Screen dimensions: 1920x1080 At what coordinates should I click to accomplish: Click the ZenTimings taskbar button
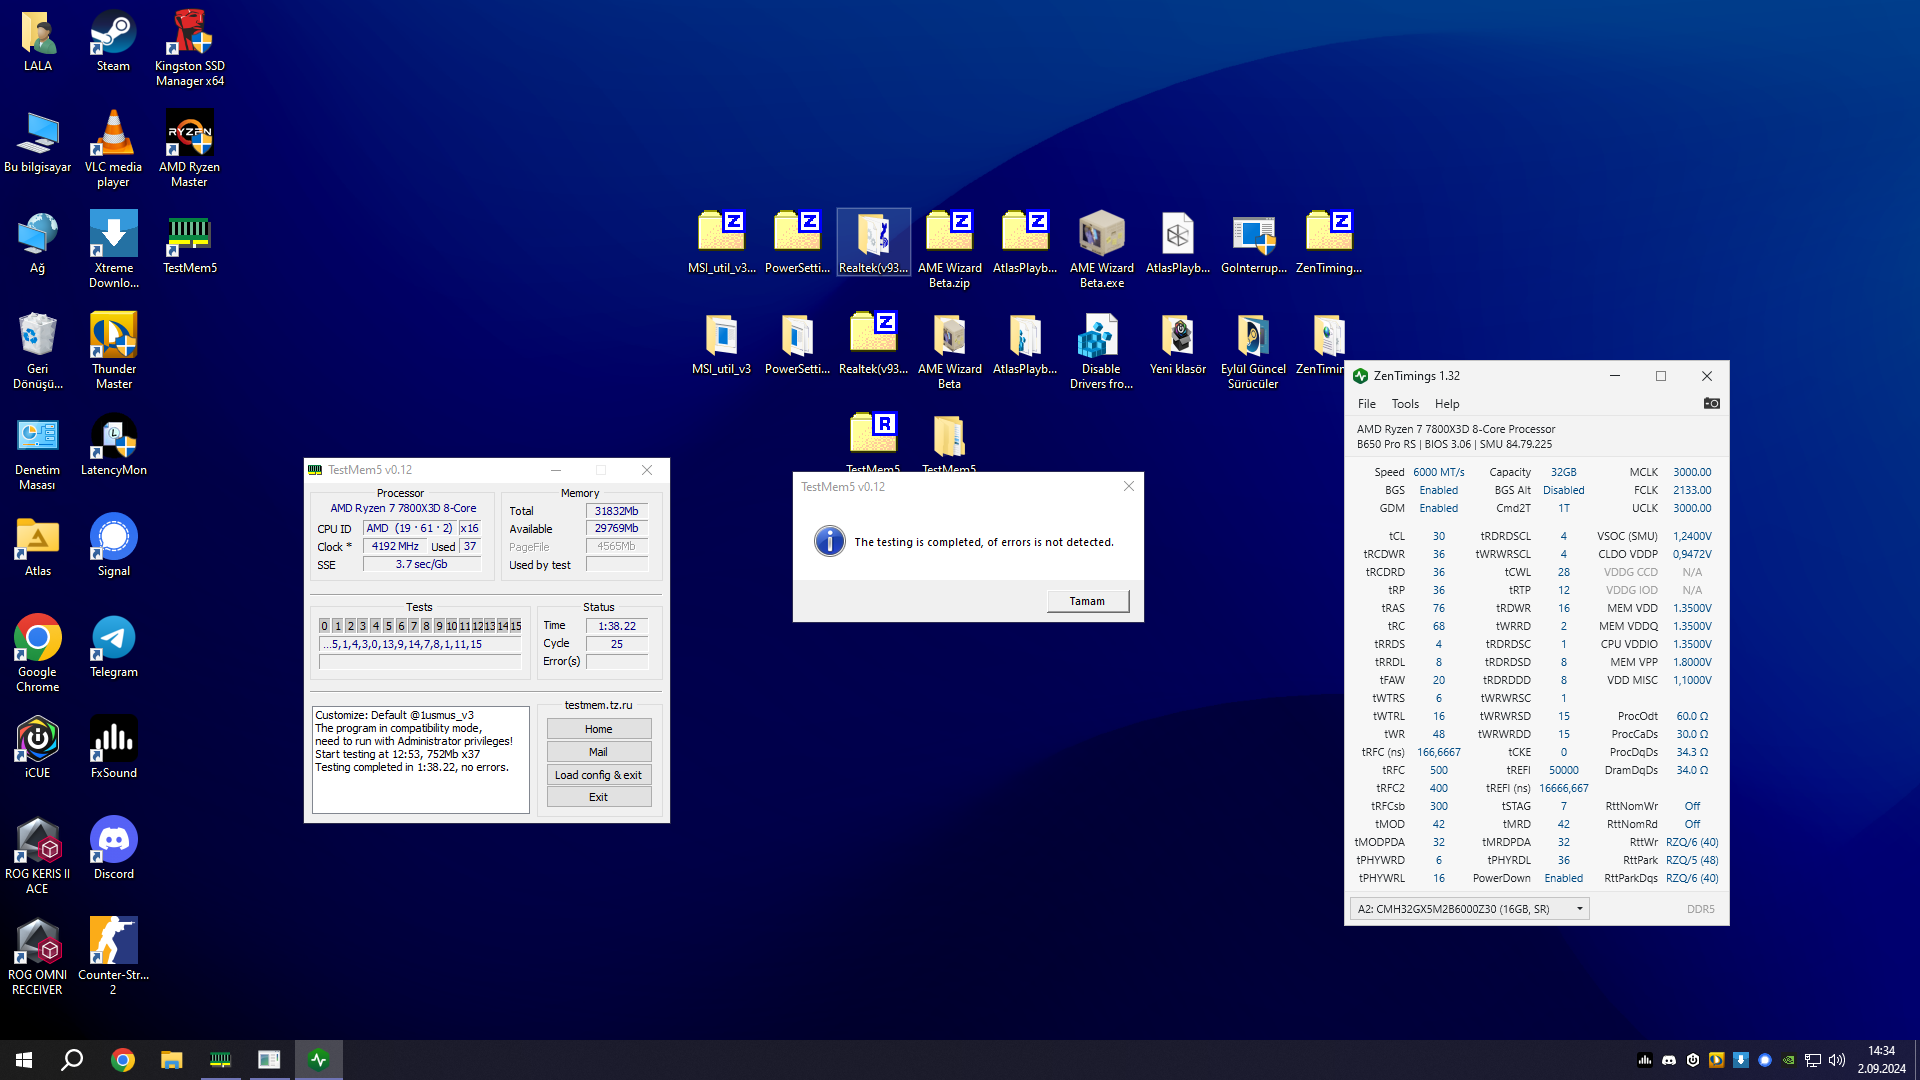tap(319, 1059)
